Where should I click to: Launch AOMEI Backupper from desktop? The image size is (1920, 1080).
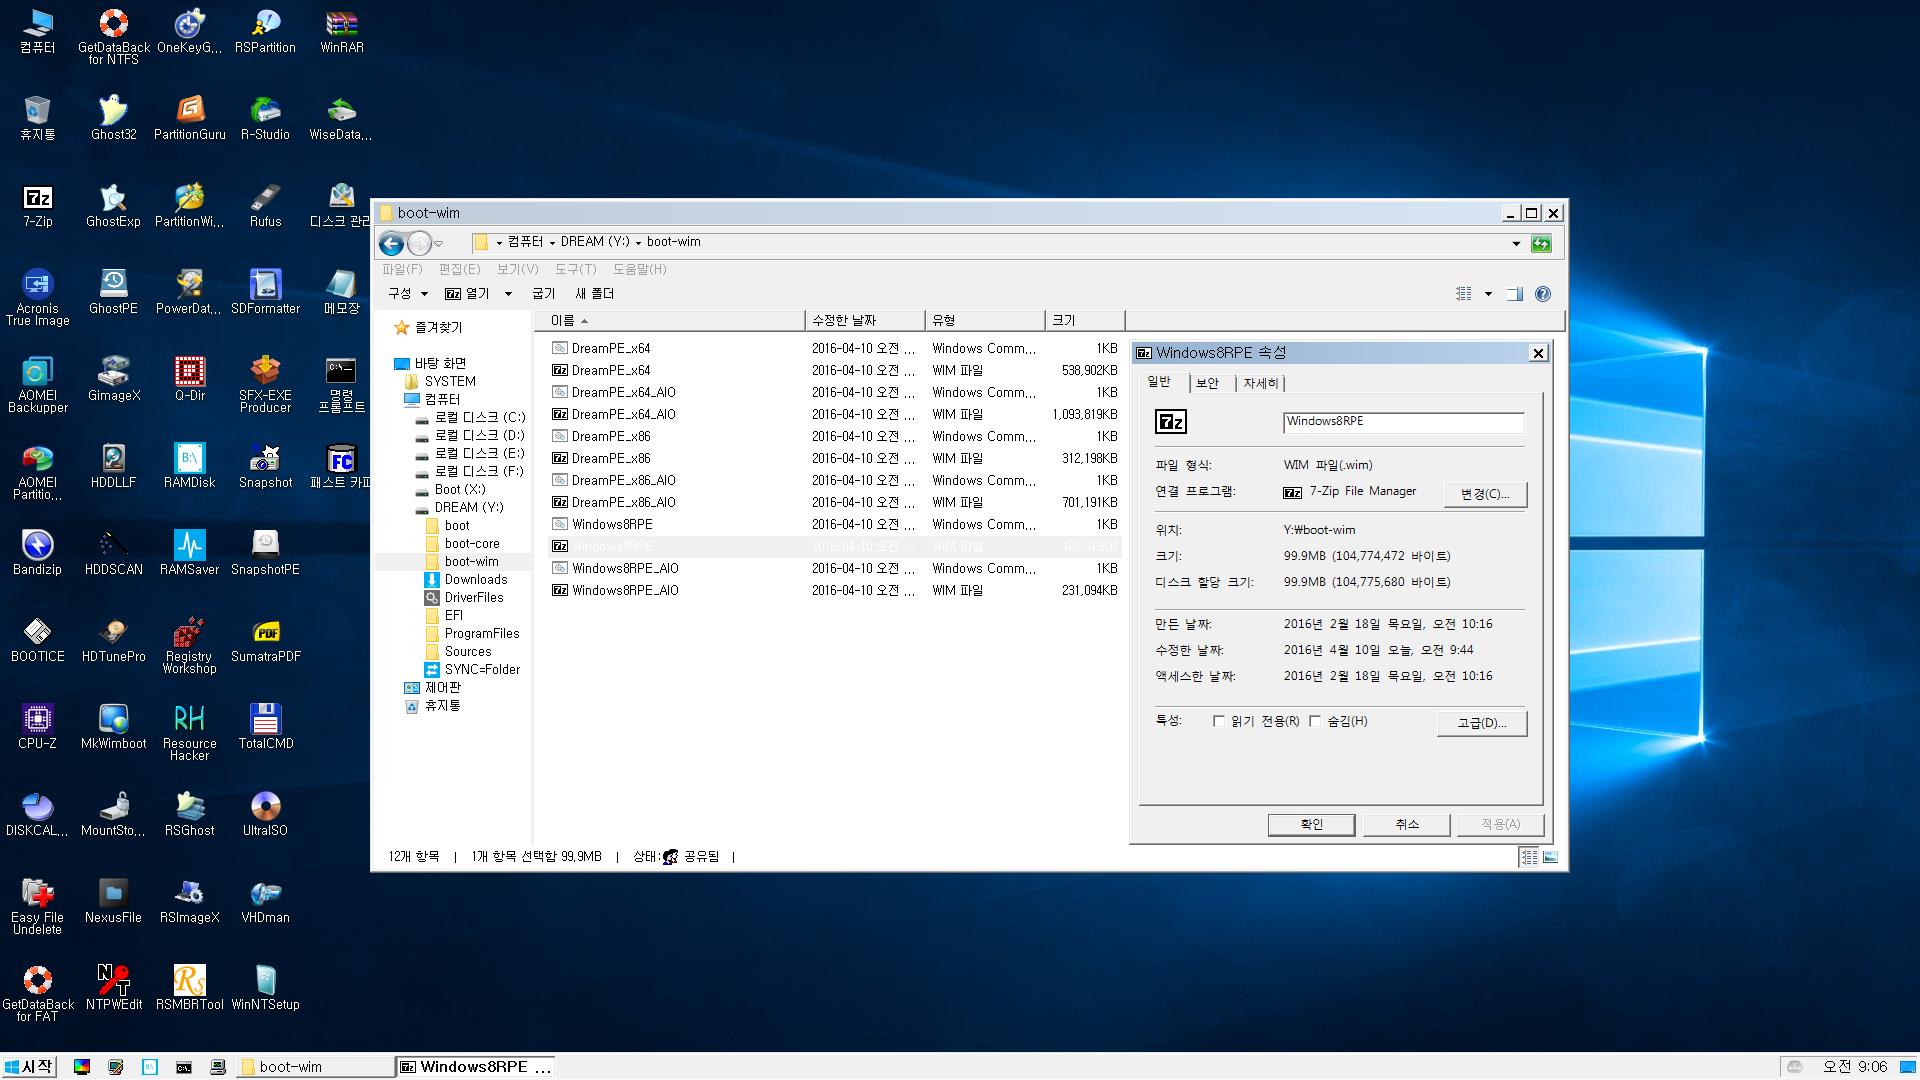[x=38, y=385]
